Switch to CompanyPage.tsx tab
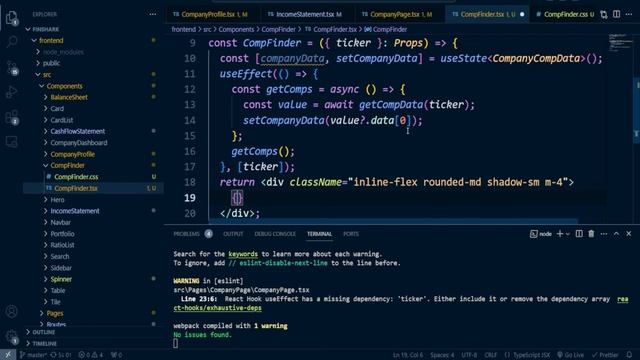 coord(399,14)
